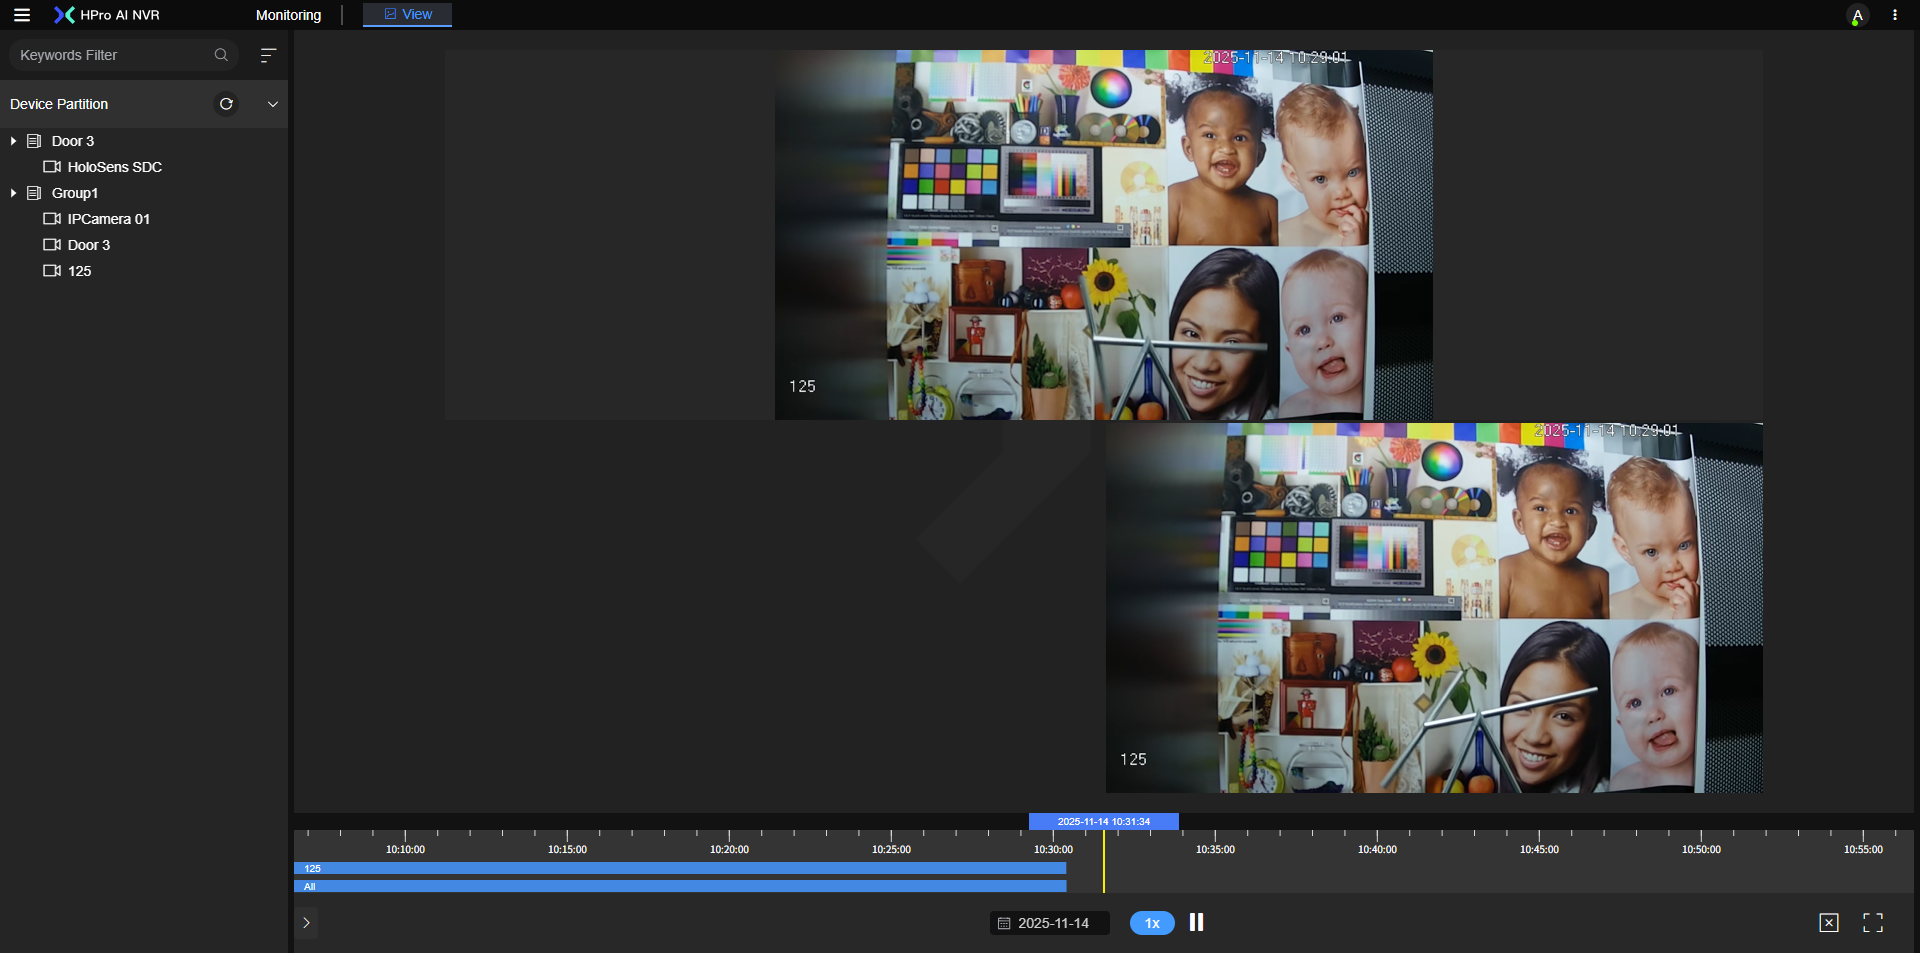Viewport: 1920px width, 953px height.
Task: Open the 2025-11-14 date picker
Action: [x=1050, y=923]
